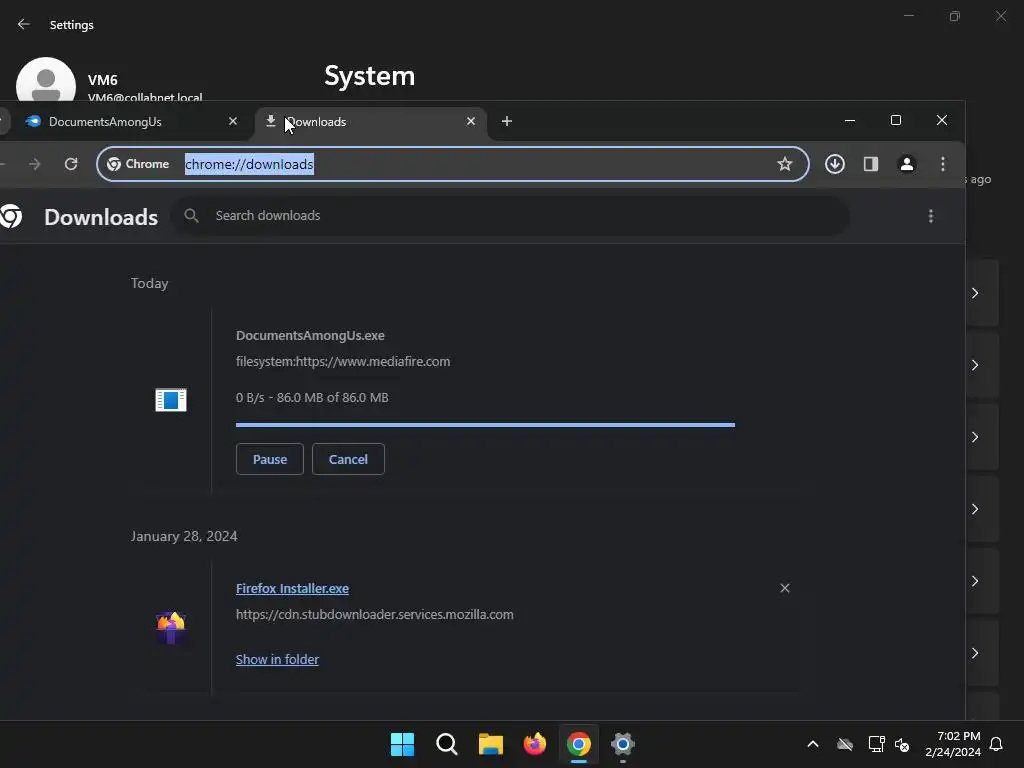
Task: Pause the DocumentsAmongUs.exe download
Action: (x=270, y=459)
